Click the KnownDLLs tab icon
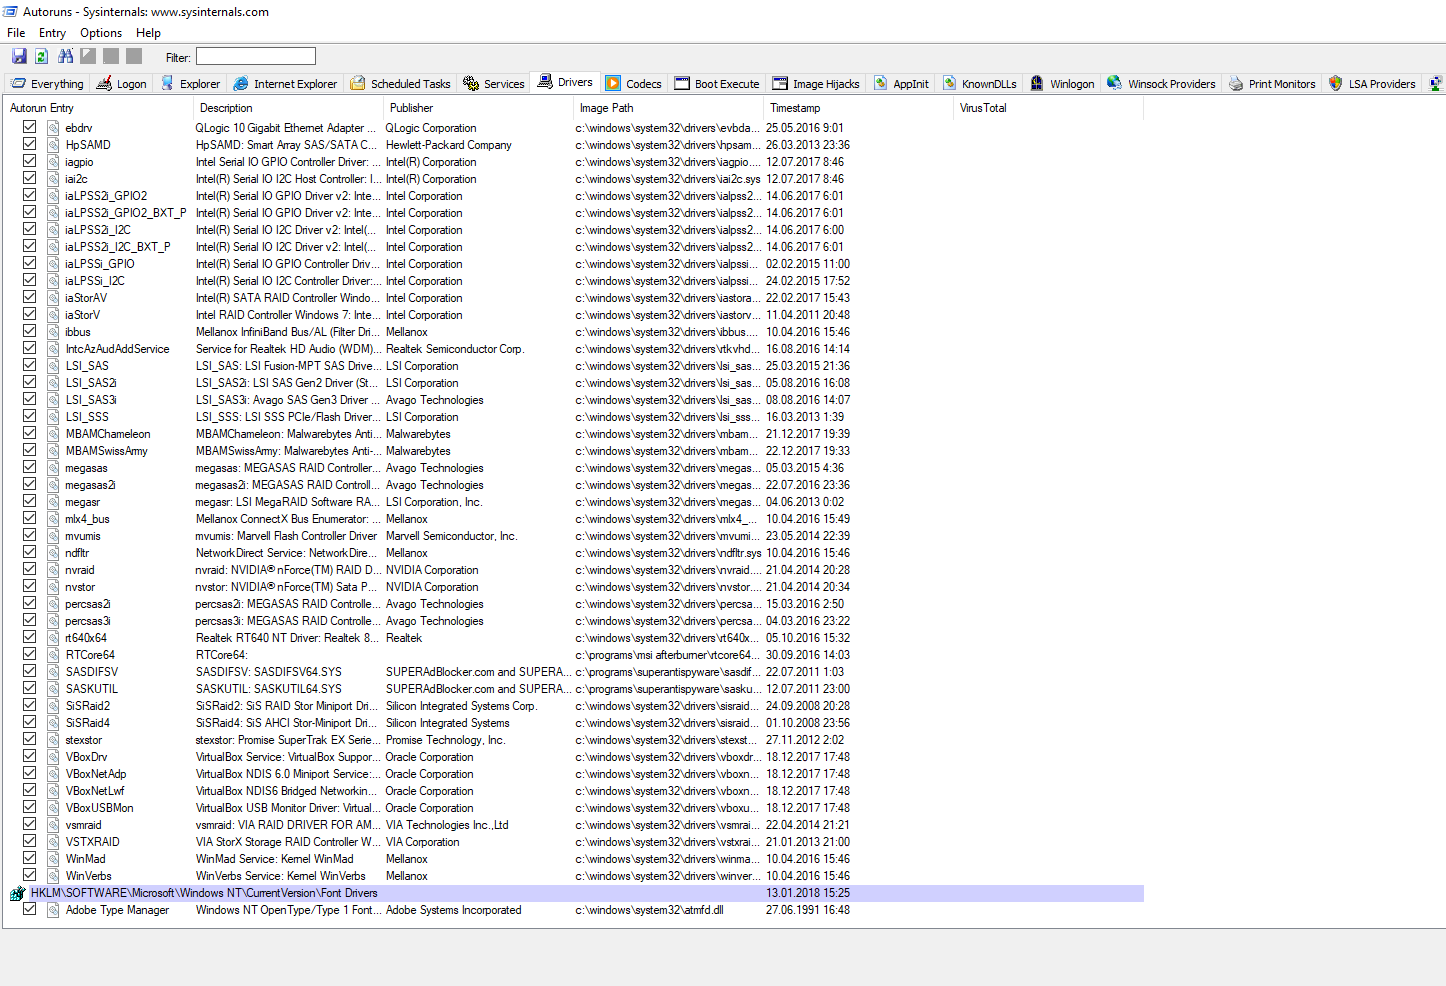The width and height of the screenshot is (1446, 986). tap(949, 84)
